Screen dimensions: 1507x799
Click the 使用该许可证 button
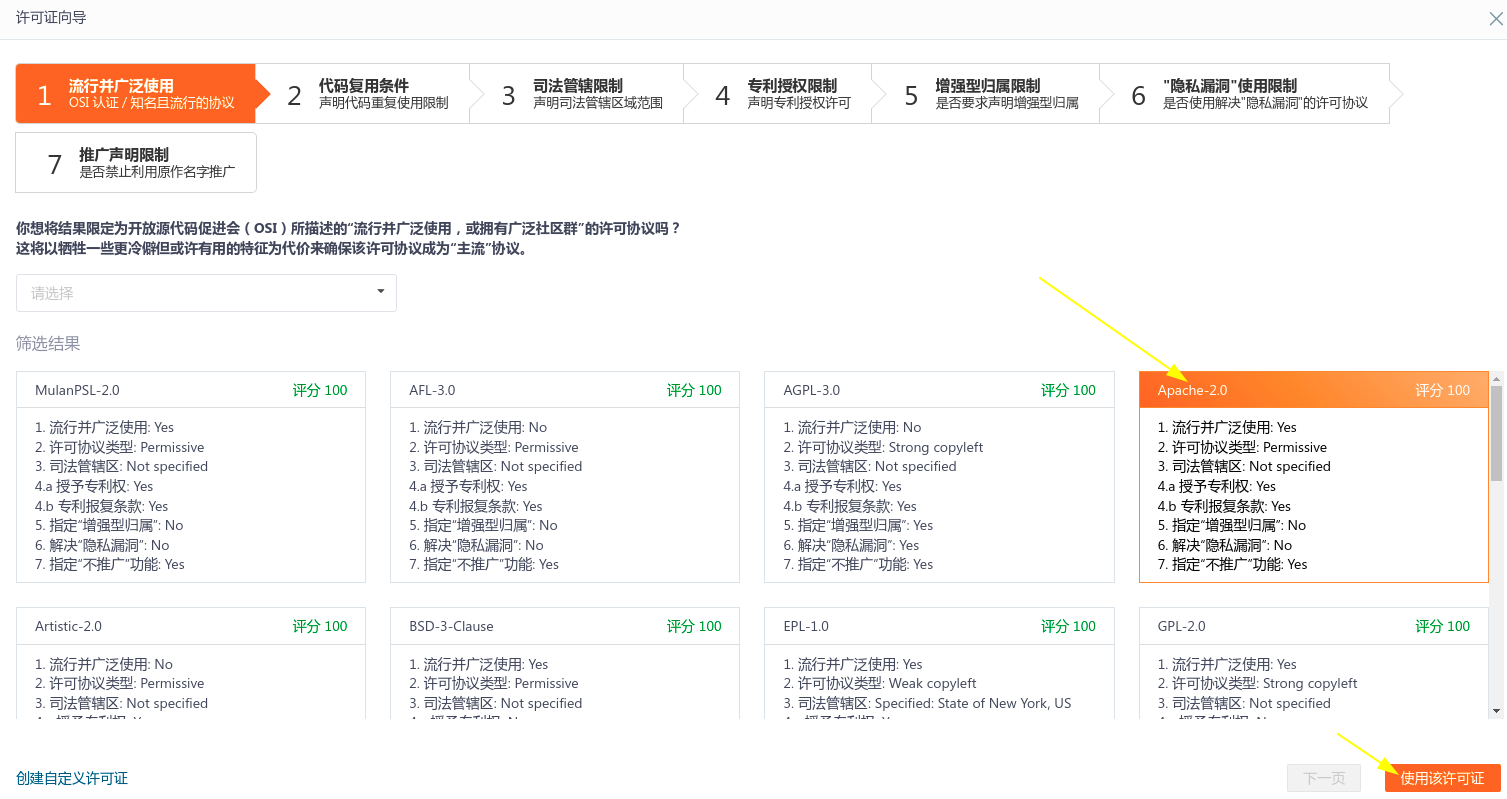click(1442, 778)
